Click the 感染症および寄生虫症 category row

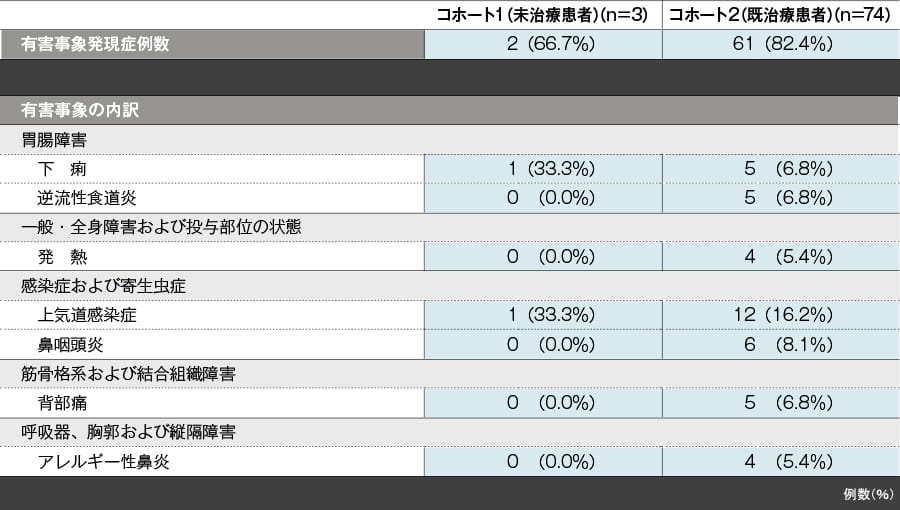click(103, 286)
